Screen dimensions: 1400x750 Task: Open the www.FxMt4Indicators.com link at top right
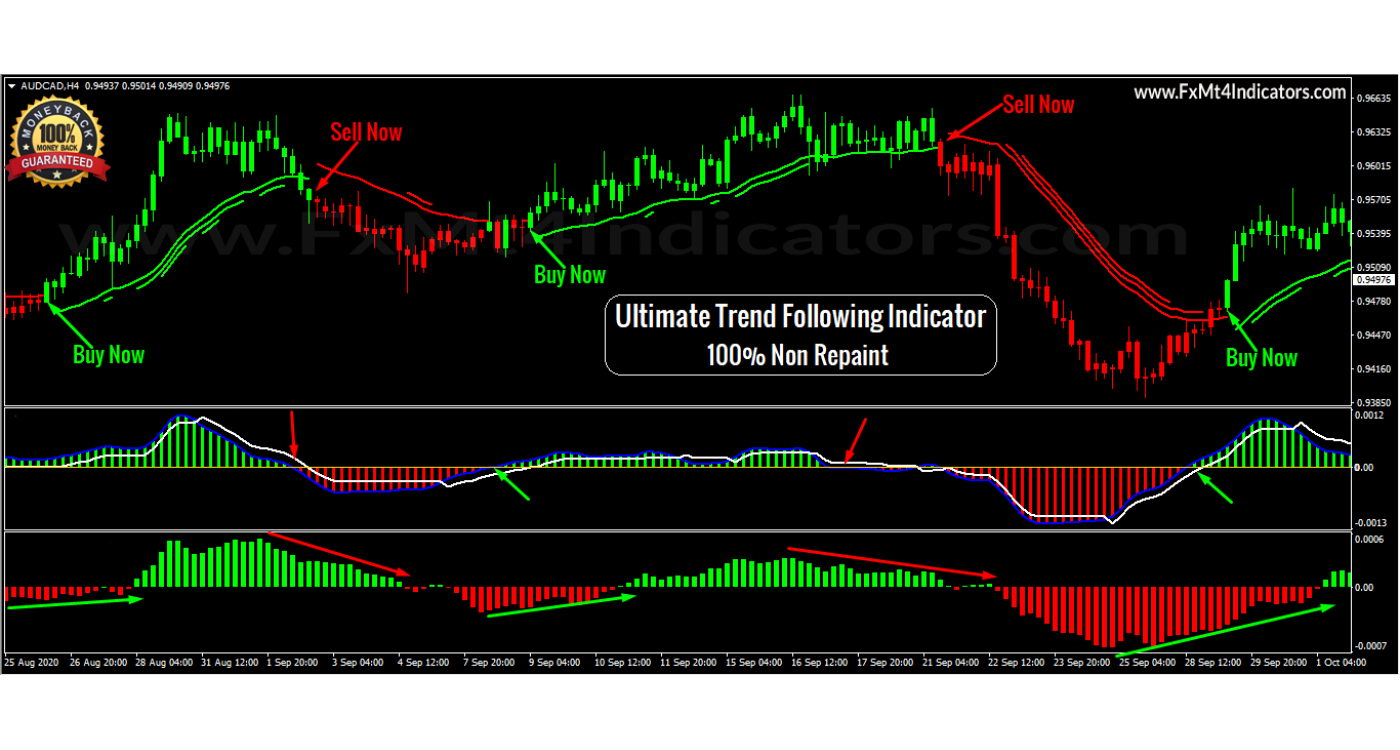[1240, 92]
